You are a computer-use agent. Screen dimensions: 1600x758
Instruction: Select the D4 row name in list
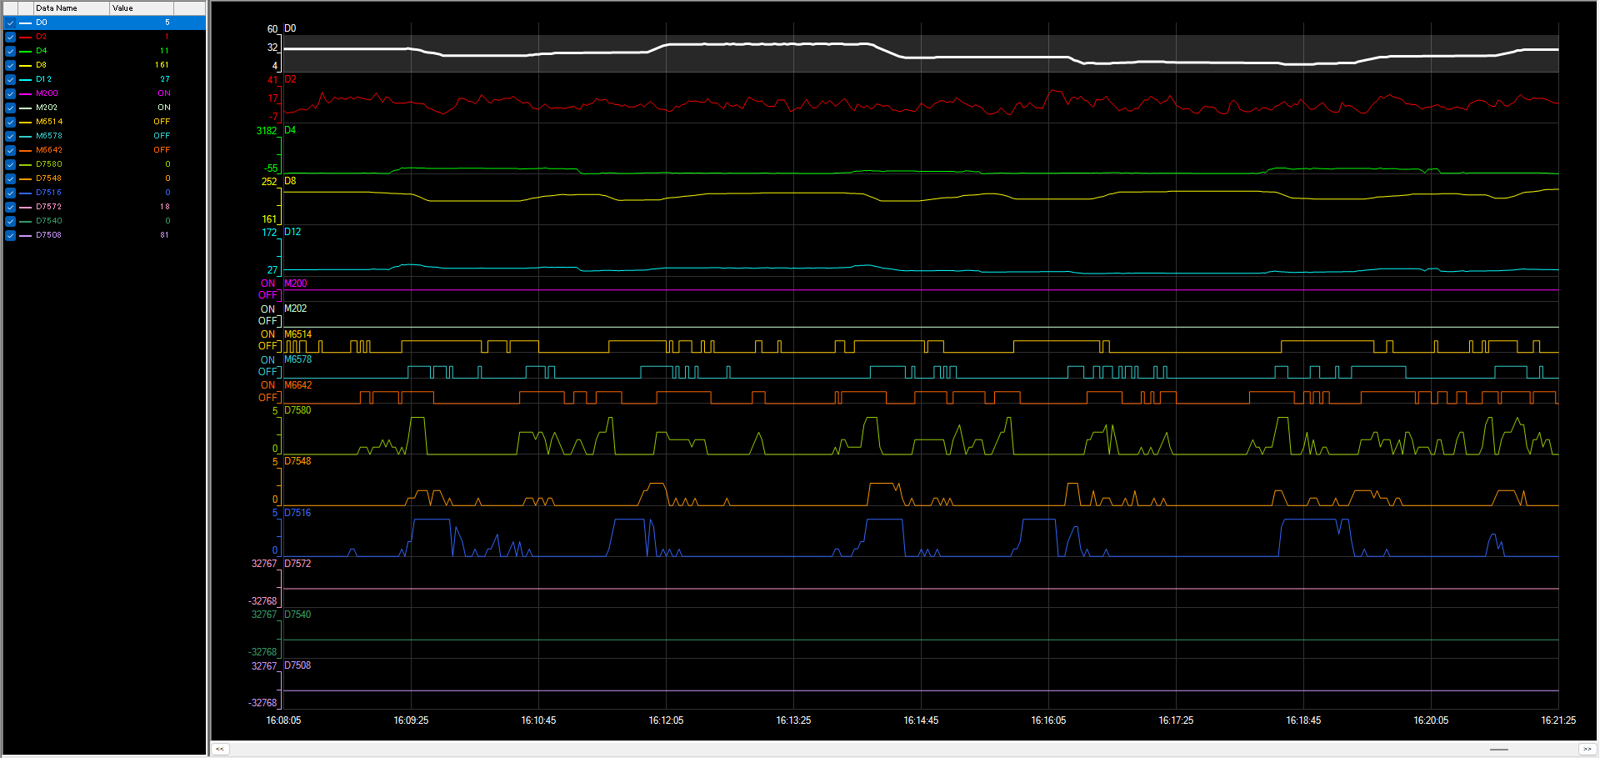click(41, 50)
